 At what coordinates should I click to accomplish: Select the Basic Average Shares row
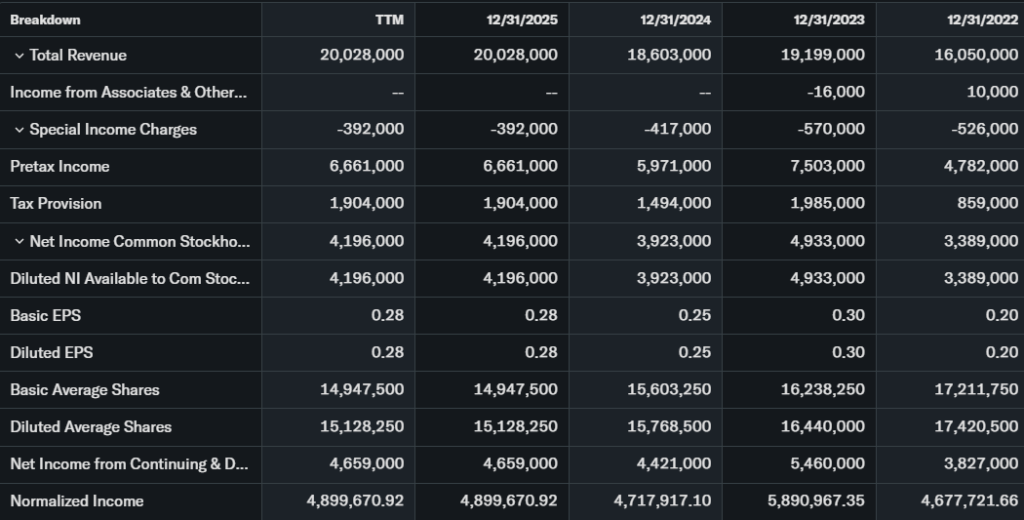(x=85, y=390)
